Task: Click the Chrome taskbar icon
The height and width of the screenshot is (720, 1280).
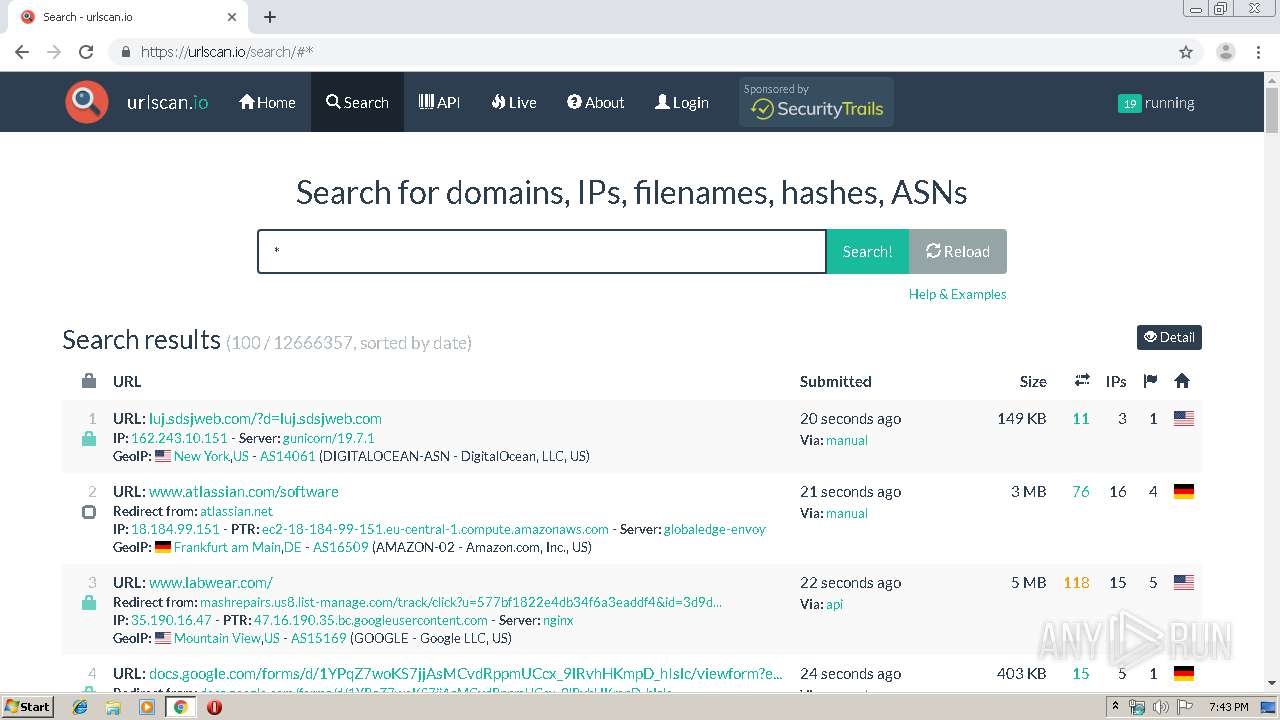Action: pos(181,707)
